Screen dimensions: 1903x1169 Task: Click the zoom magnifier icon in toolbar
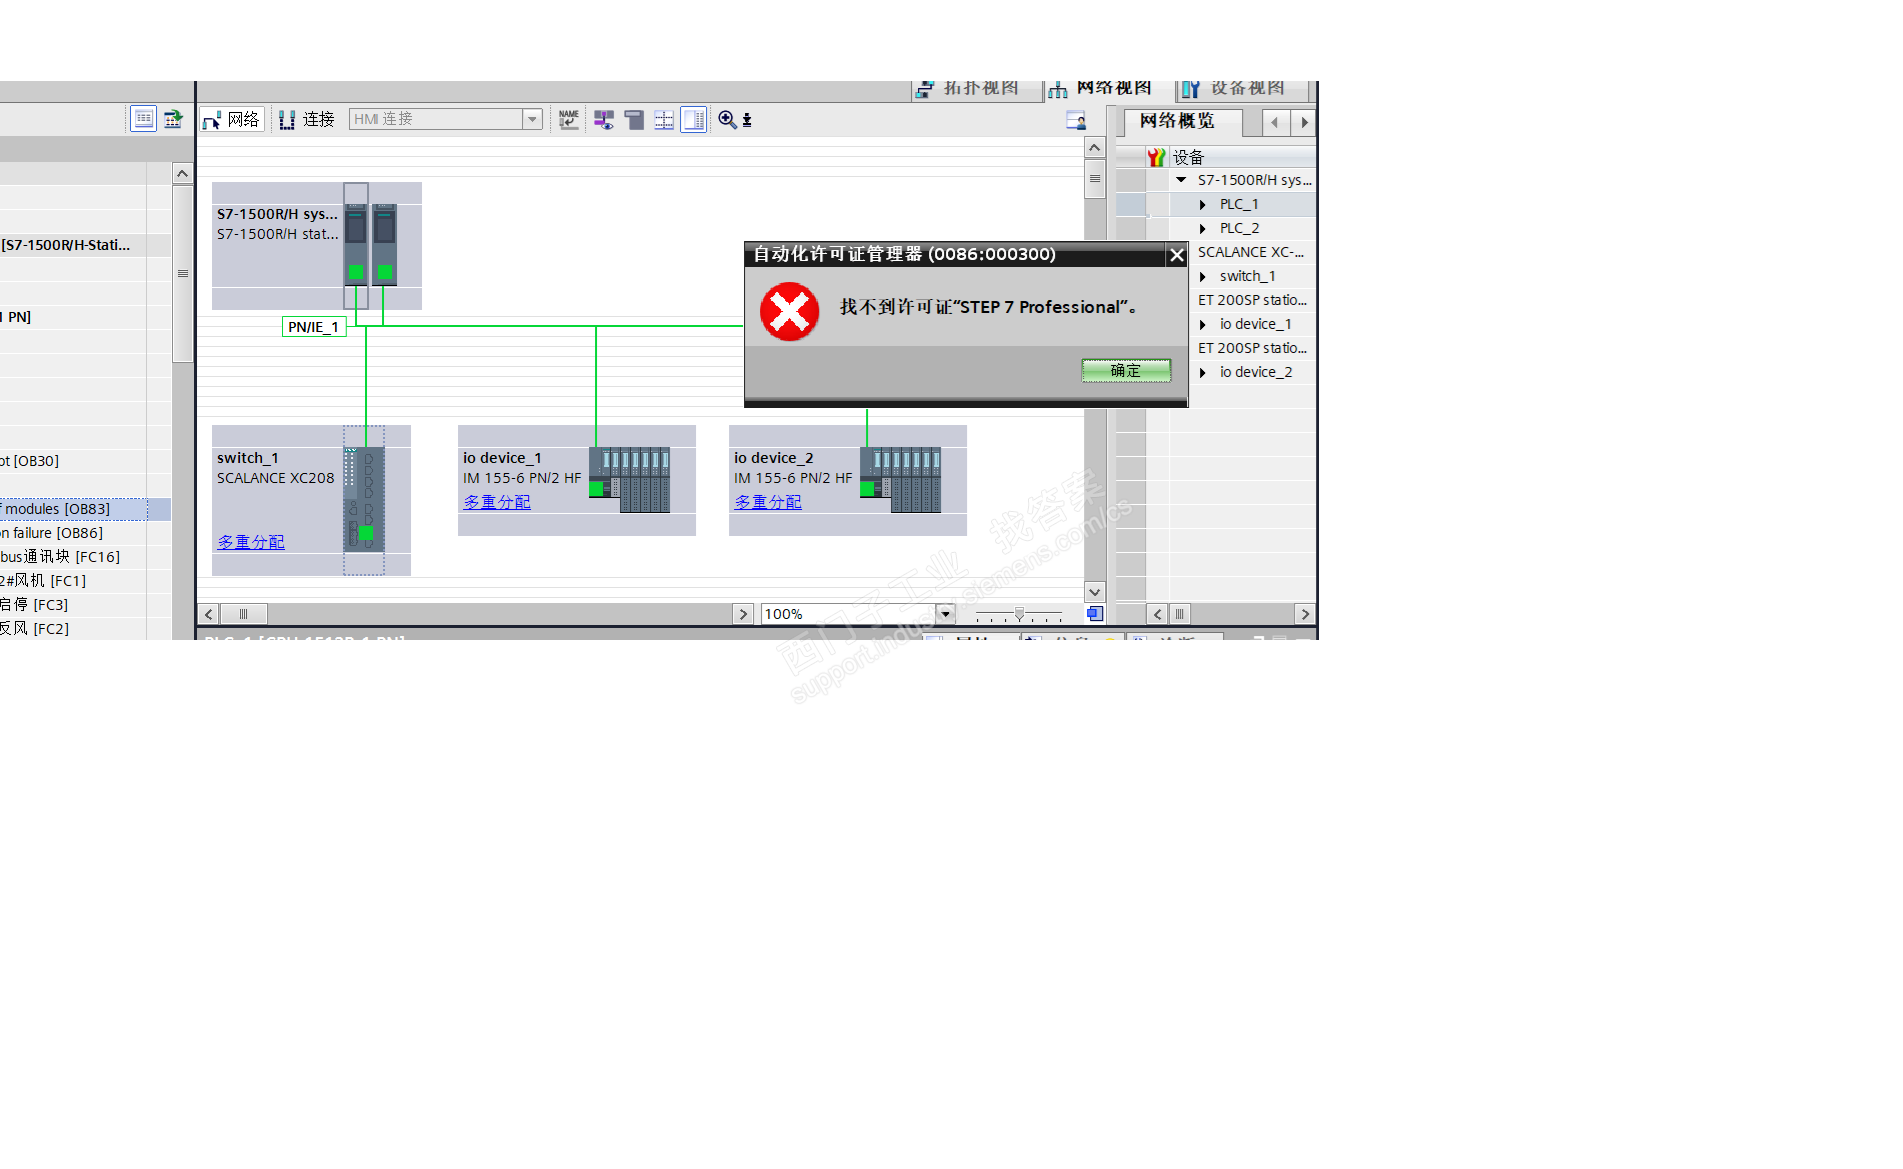coord(727,120)
